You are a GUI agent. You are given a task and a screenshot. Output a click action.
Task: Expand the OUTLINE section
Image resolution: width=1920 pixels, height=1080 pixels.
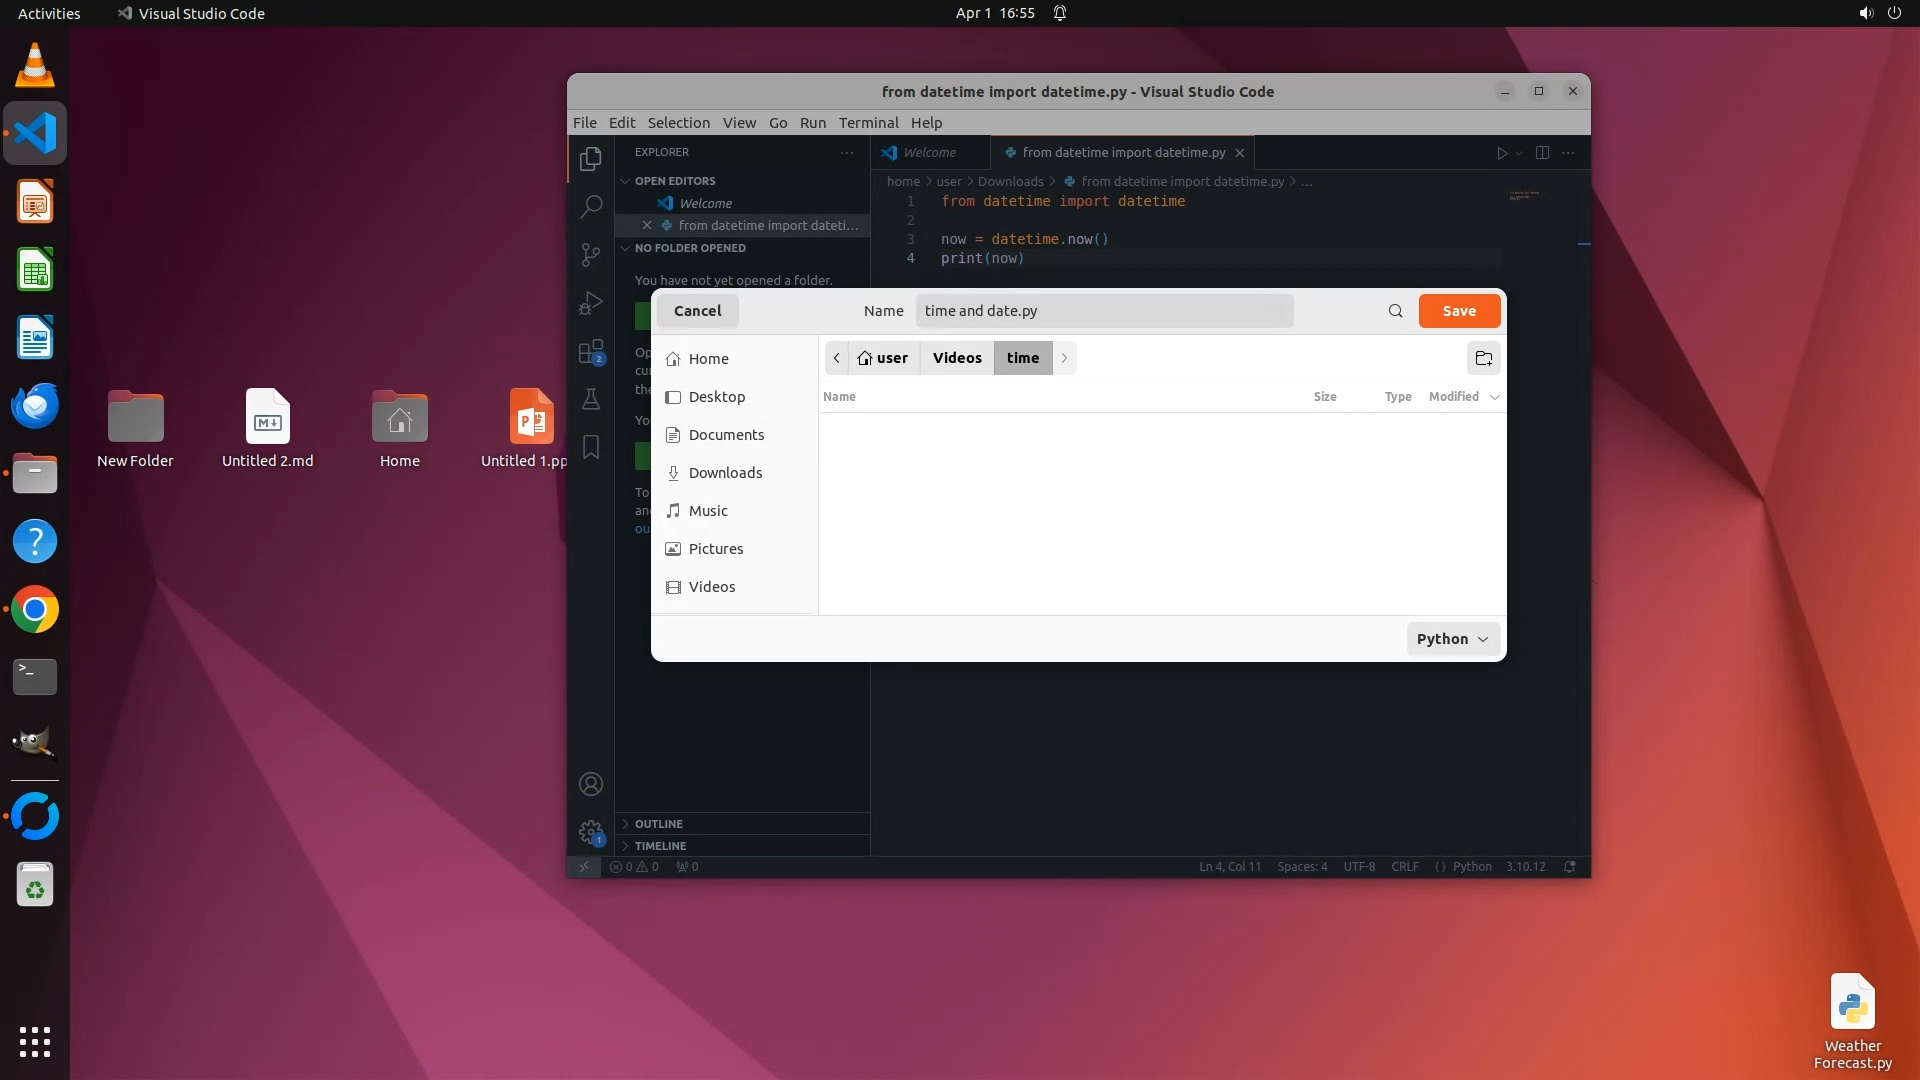pyautogui.click(x=658, y=824)
